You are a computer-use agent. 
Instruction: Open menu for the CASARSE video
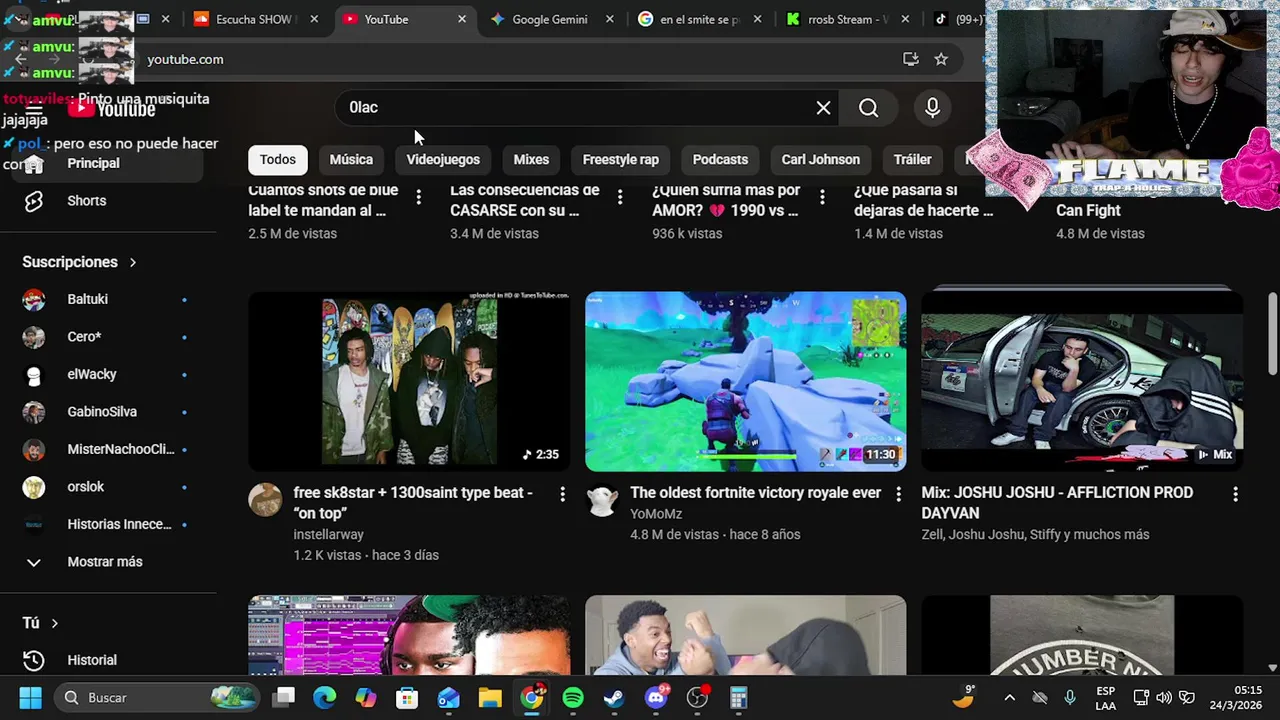620,198
